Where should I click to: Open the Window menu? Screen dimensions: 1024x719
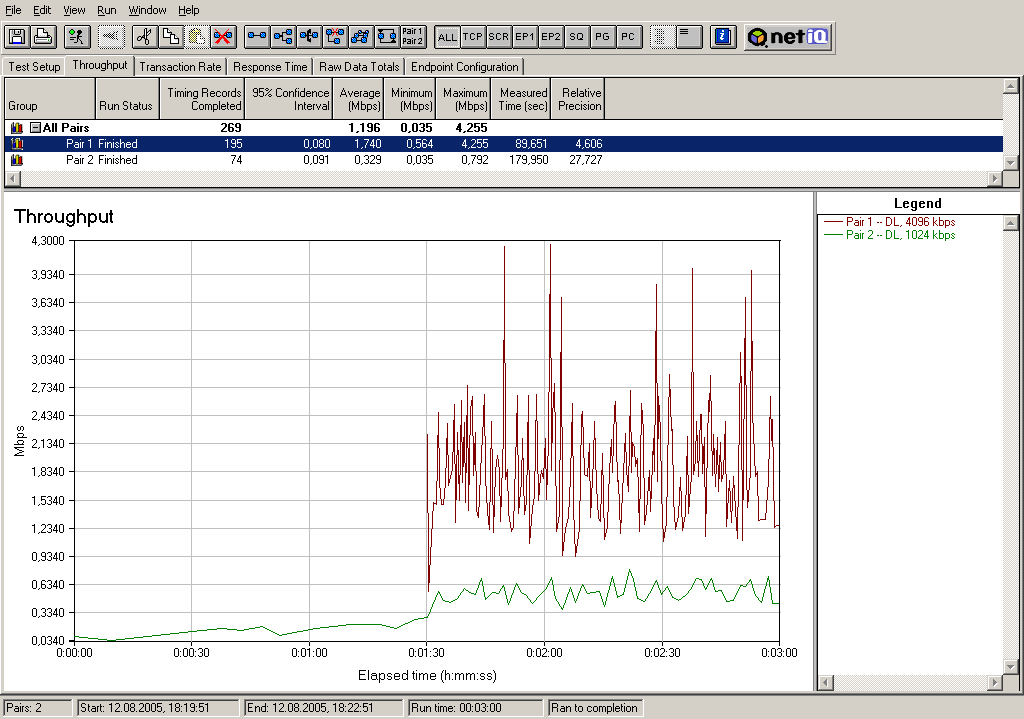(x=147, y=10)
